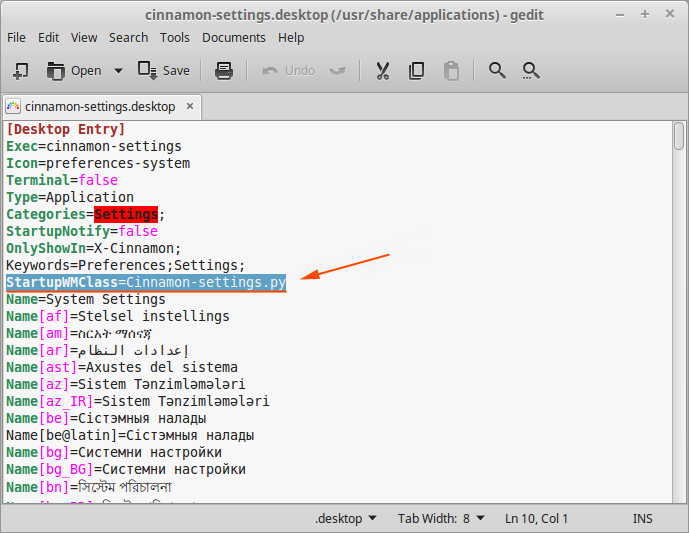Viewport: 689px width, 533px height.
Task: Click the Keywords=Preferences;Settings; line
Action: [x=126, y=265]
